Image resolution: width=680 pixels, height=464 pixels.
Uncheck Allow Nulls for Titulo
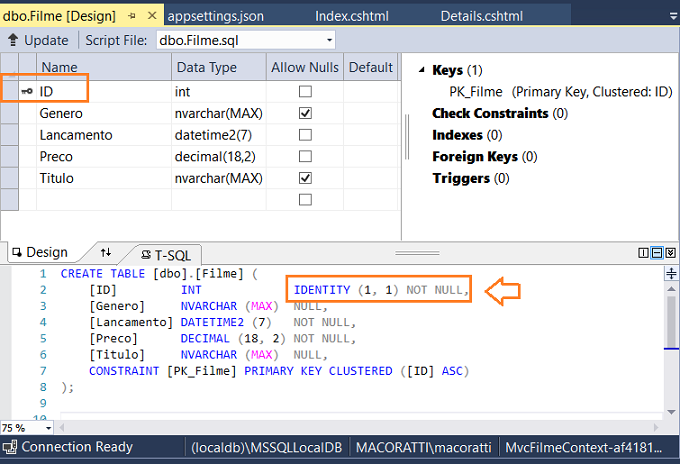pos(305,178)
